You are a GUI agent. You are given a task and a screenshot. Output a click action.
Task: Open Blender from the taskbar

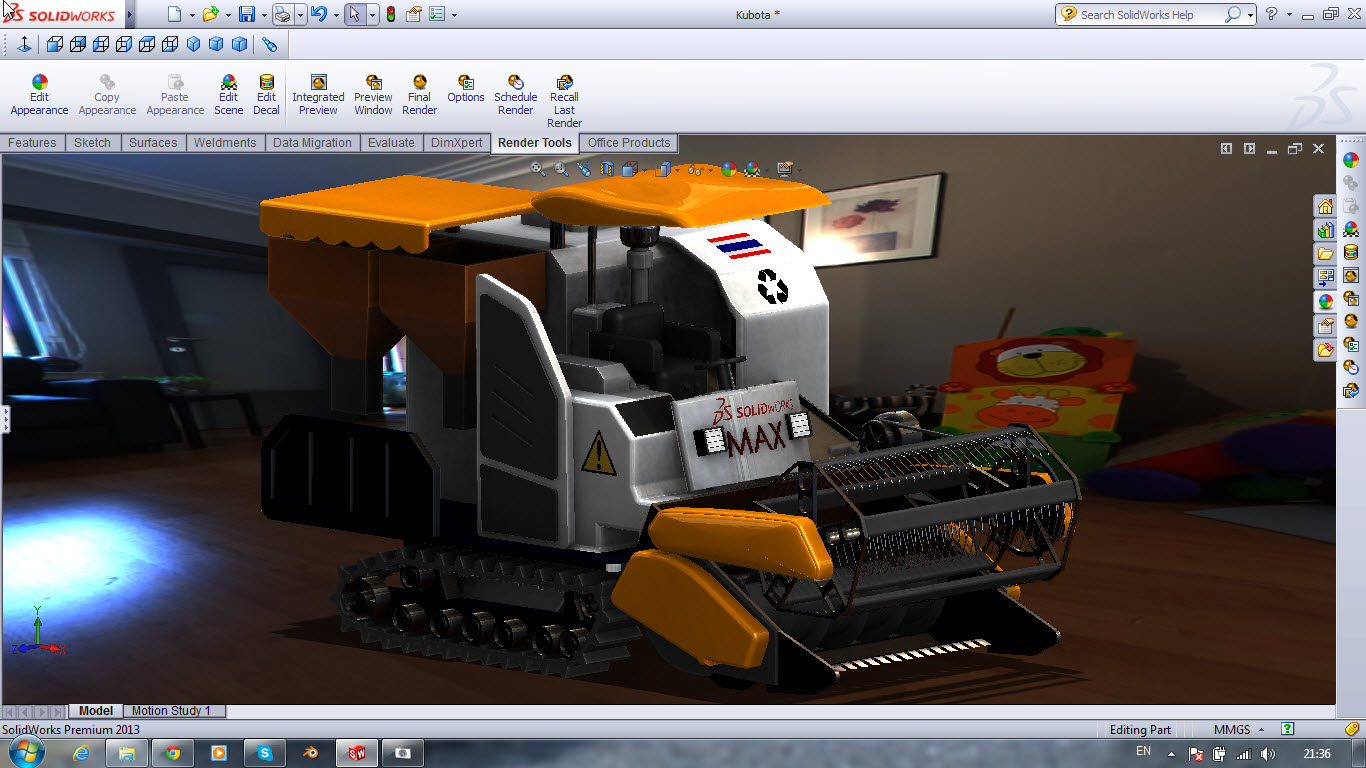[x=310, y=753]
